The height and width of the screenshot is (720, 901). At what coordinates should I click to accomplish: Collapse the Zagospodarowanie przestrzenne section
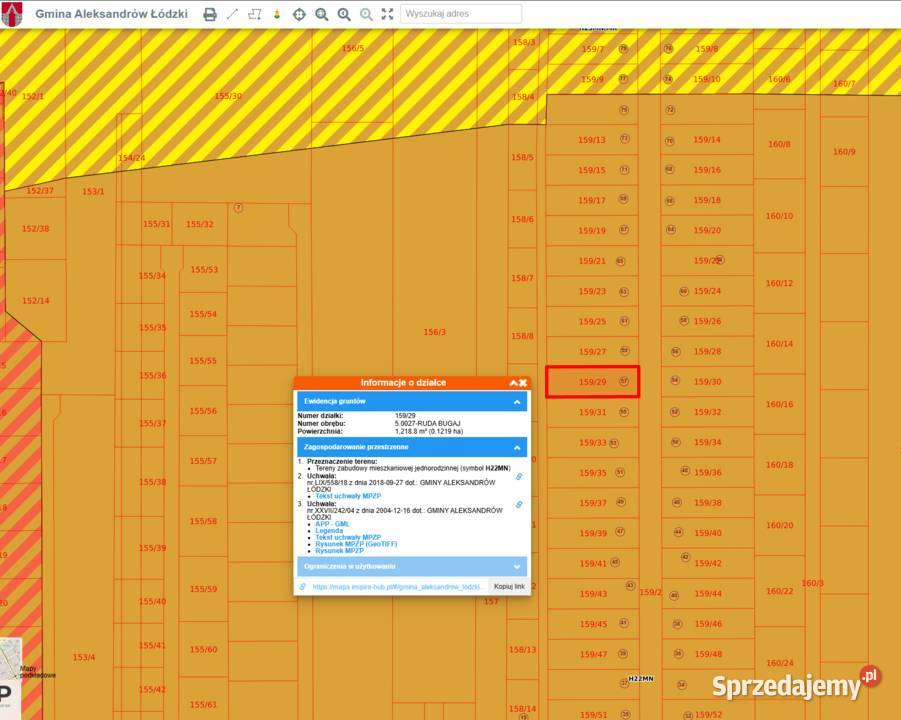coord(517,448)
